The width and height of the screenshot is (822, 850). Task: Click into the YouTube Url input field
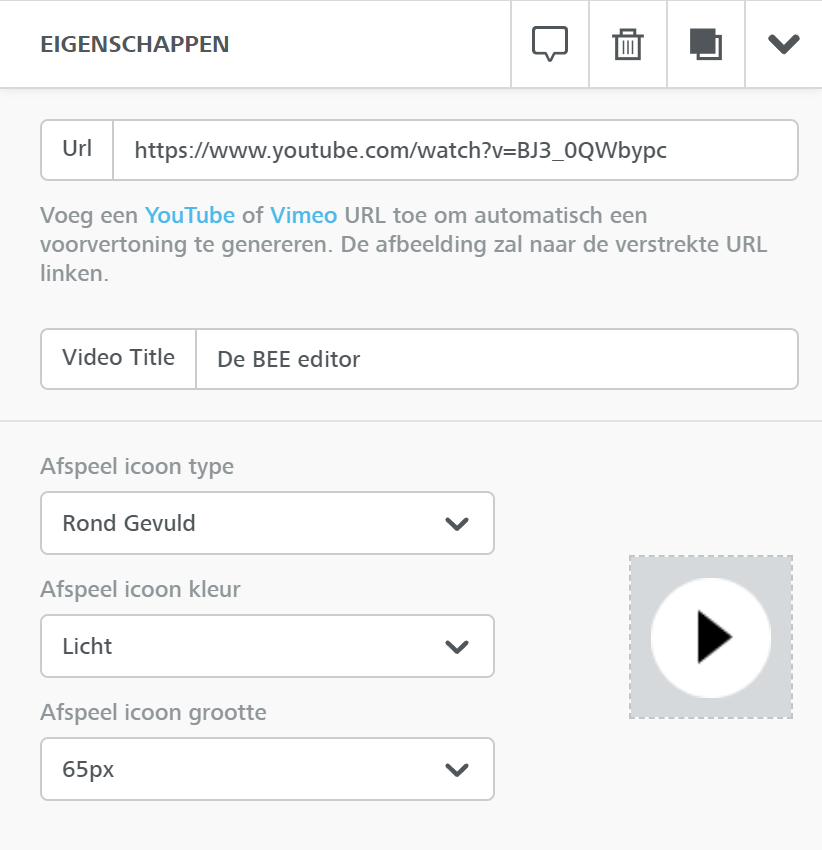click(455, 150)
